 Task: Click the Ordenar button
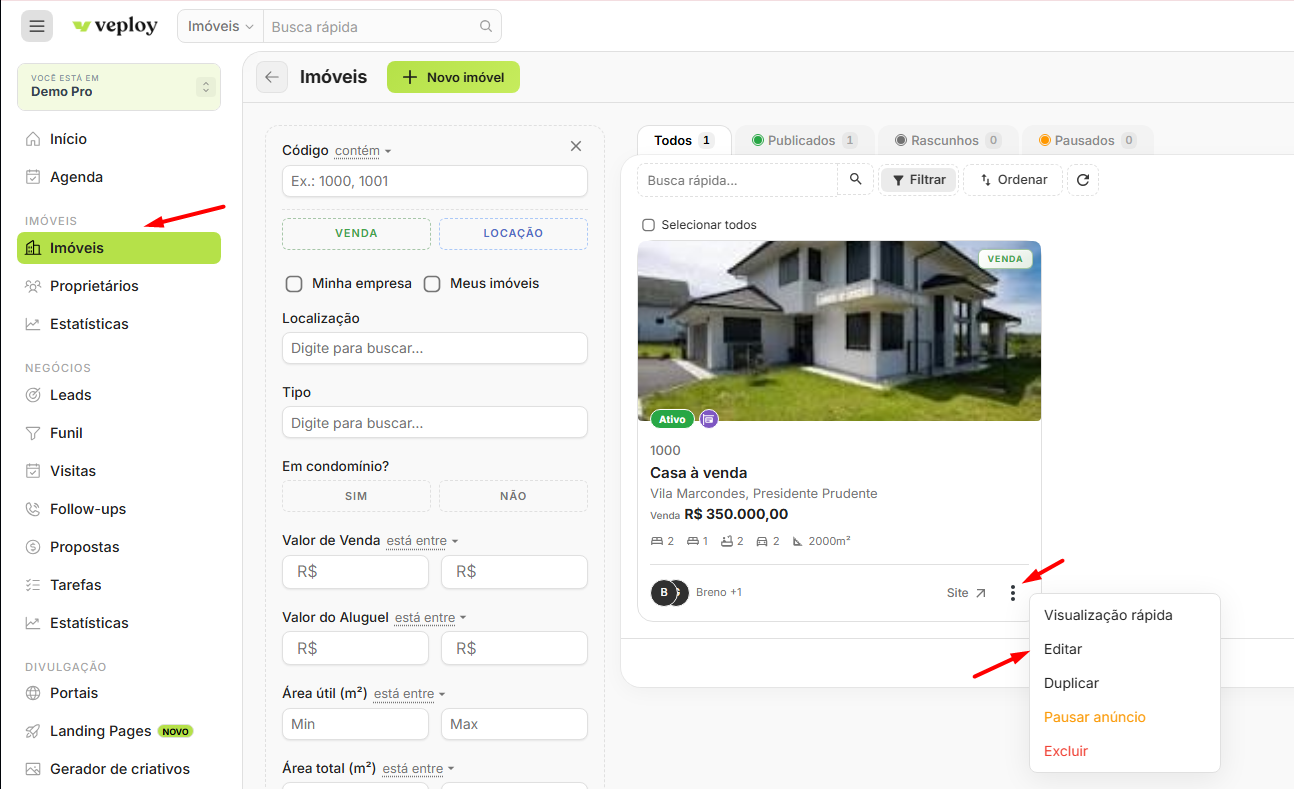[1013, 180]
